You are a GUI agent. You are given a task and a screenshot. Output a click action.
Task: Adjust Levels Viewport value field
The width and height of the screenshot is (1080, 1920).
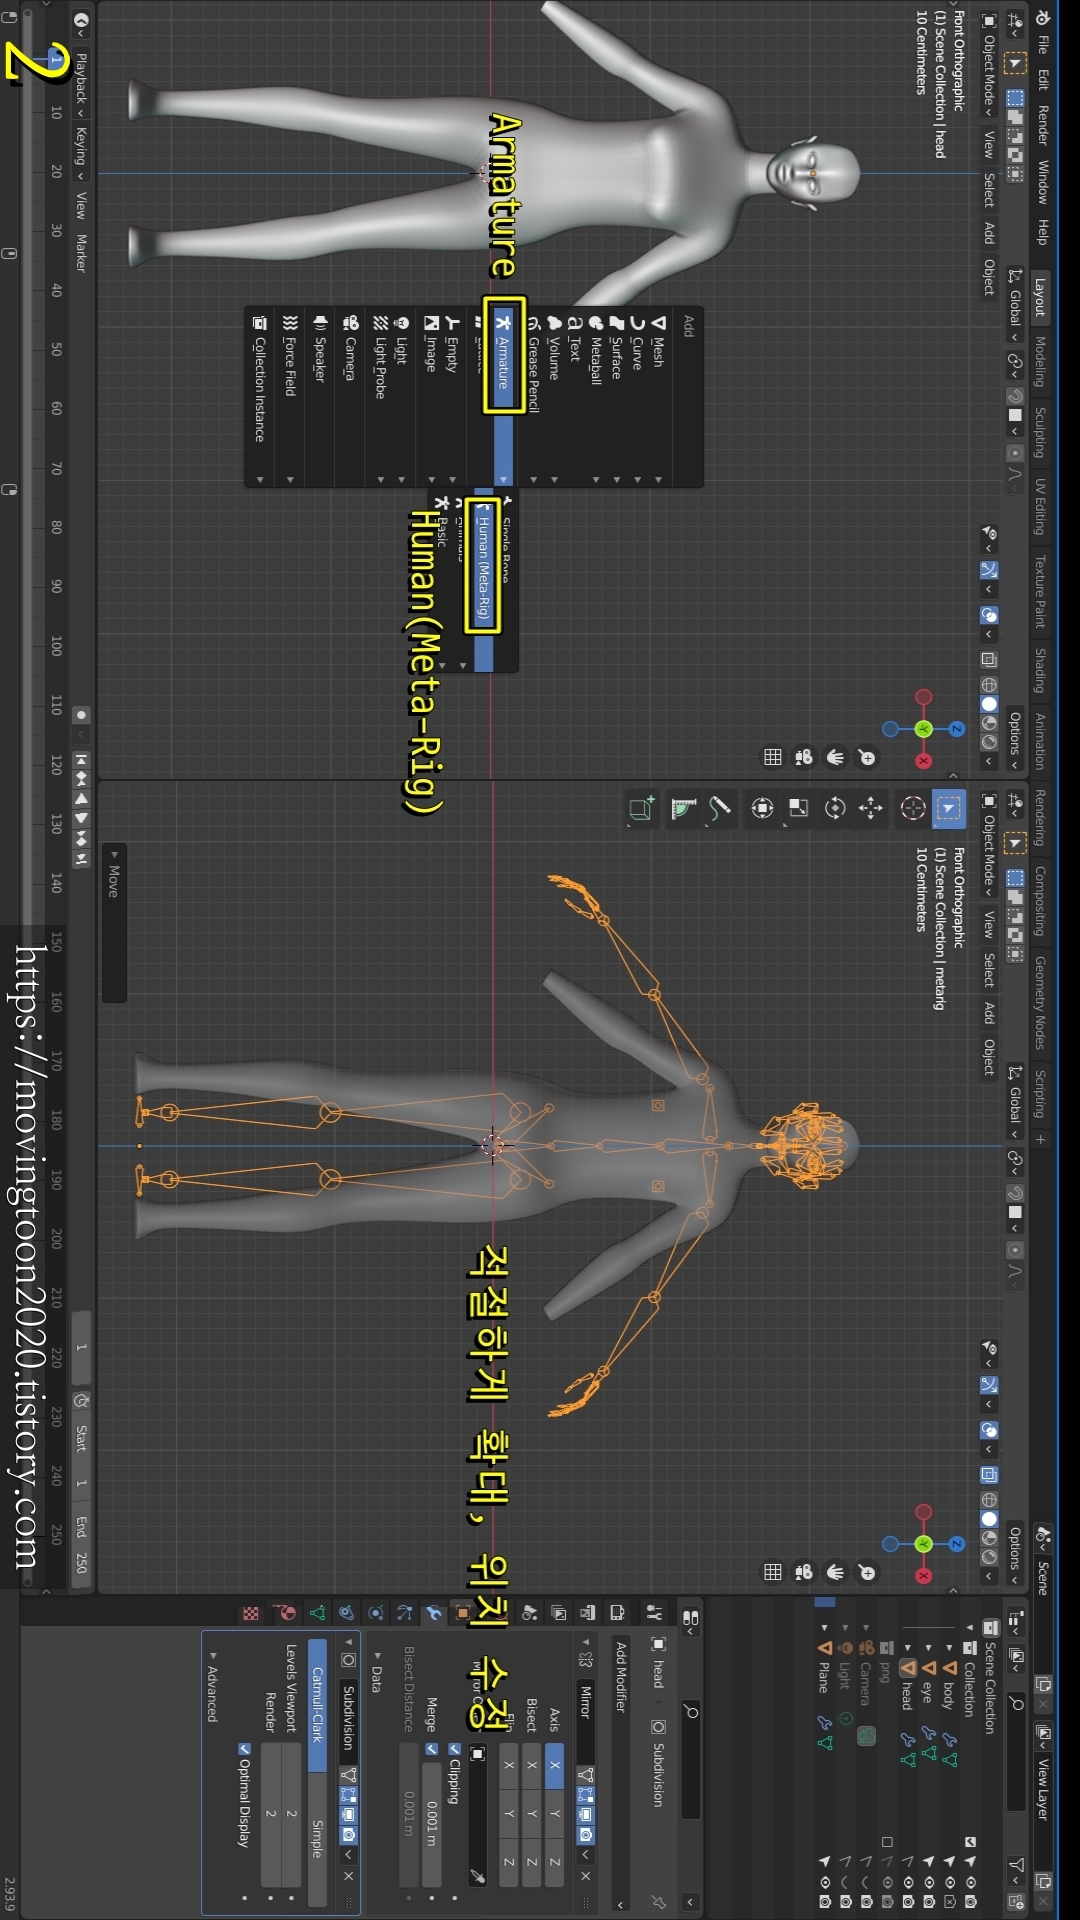tap(291, 1813)
